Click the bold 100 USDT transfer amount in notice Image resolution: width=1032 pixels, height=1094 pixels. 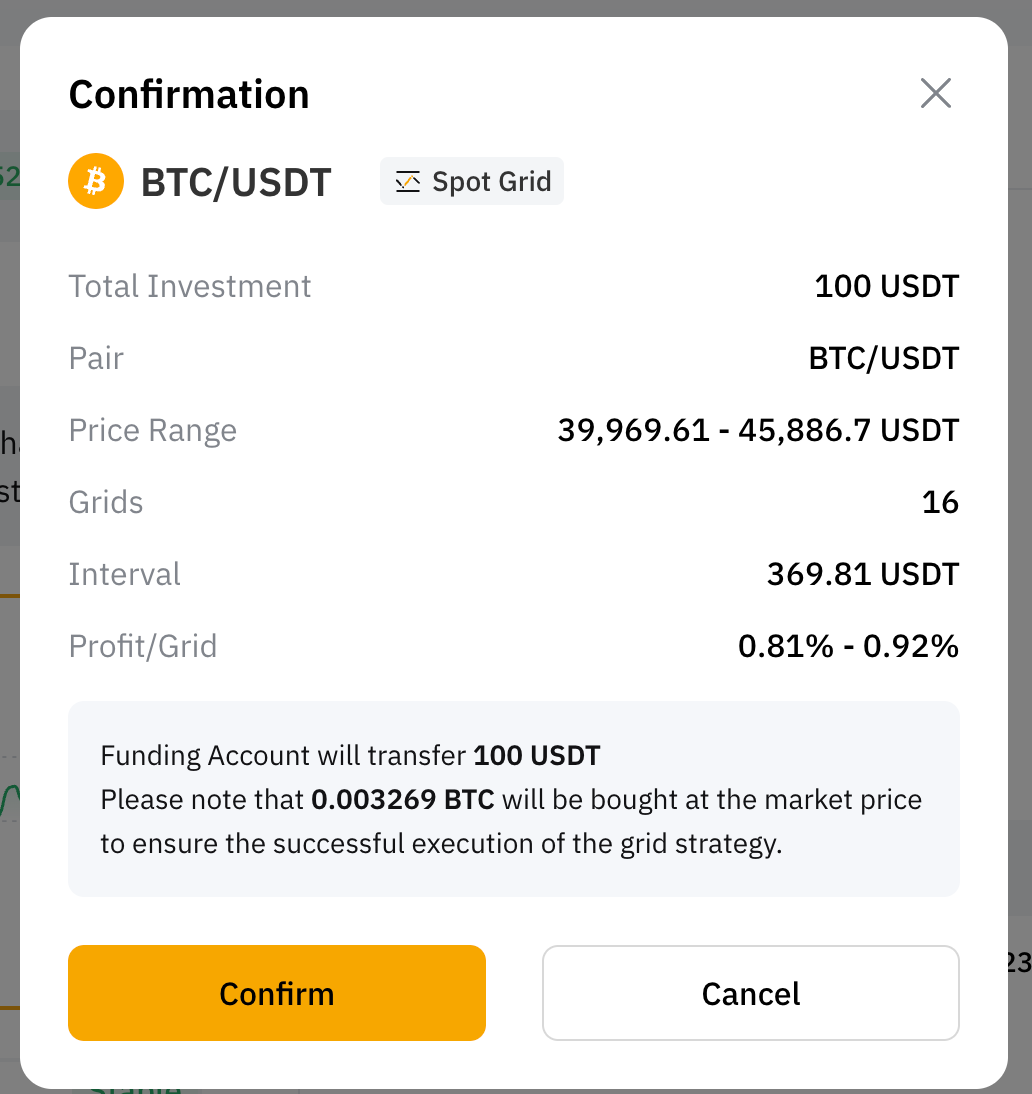coord(537,755)
